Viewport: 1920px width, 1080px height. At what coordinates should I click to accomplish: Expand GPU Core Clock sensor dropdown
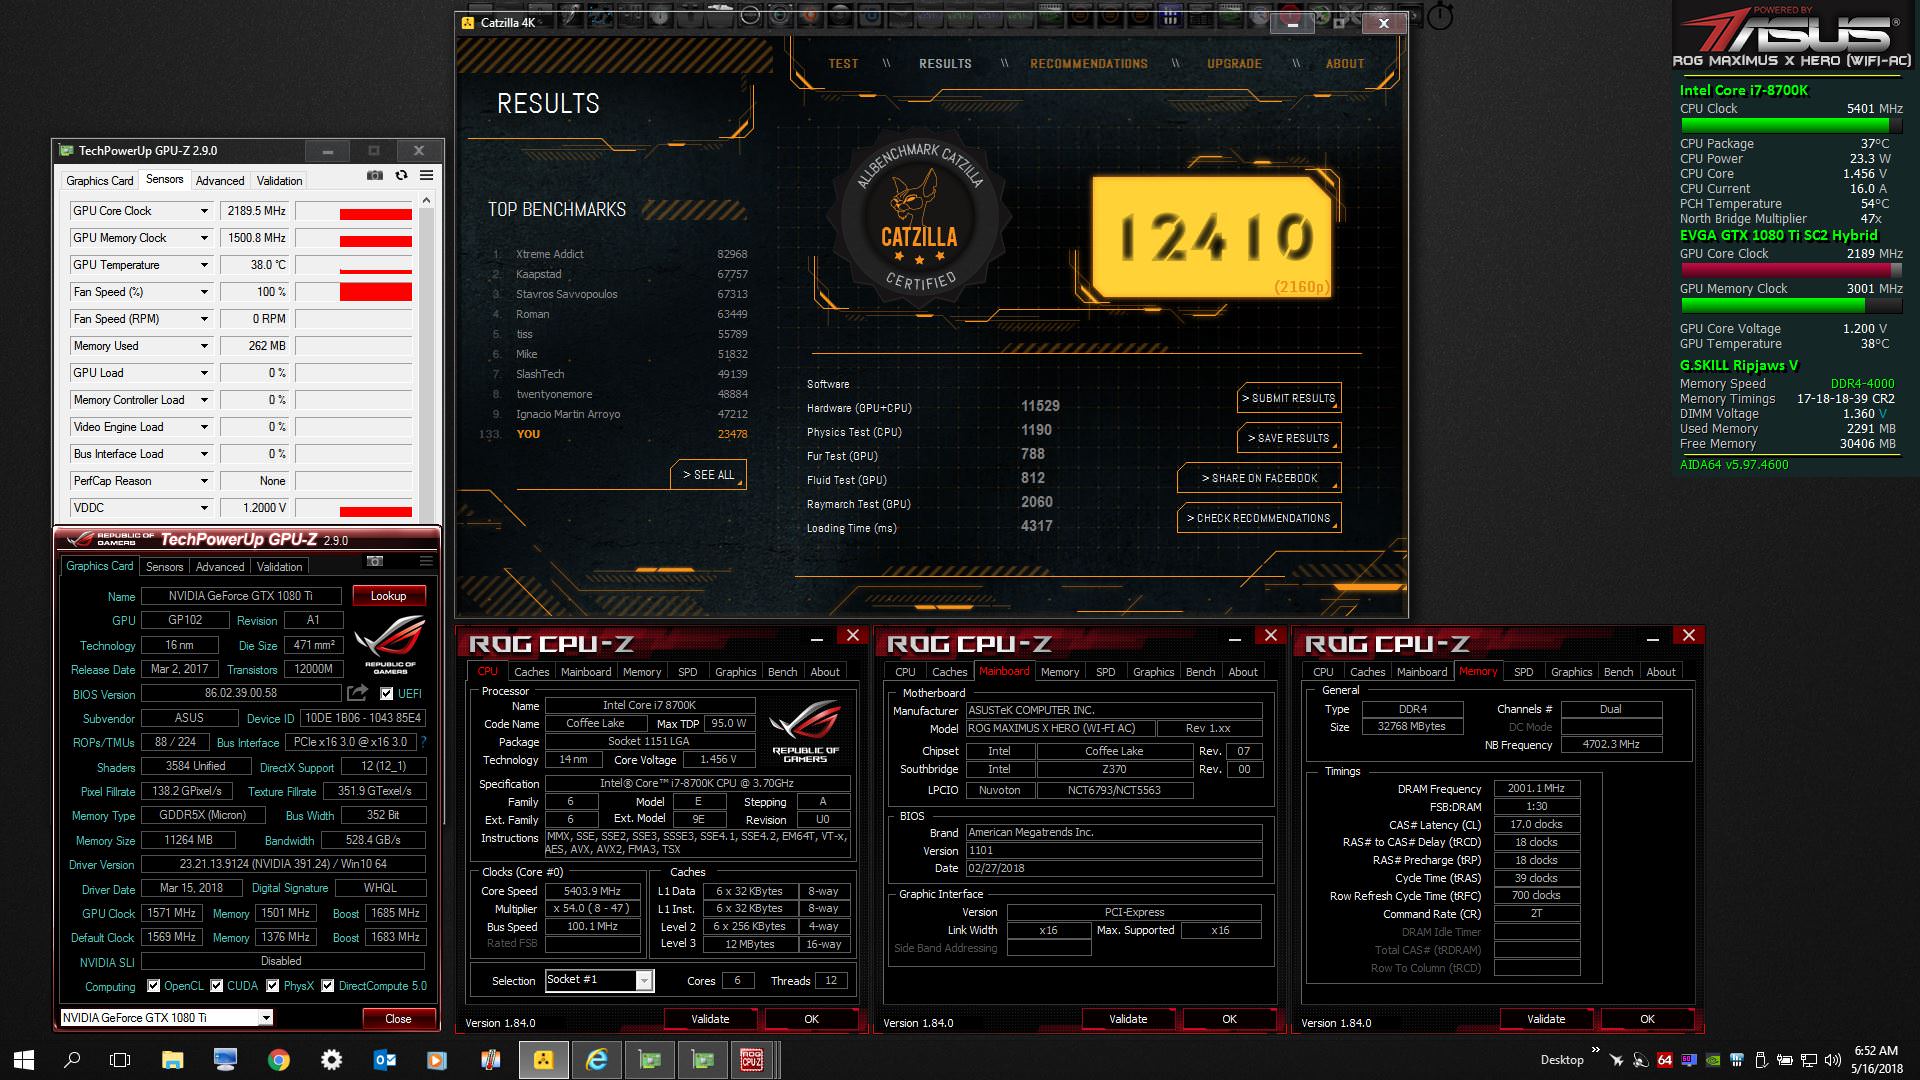click(204, 211)
